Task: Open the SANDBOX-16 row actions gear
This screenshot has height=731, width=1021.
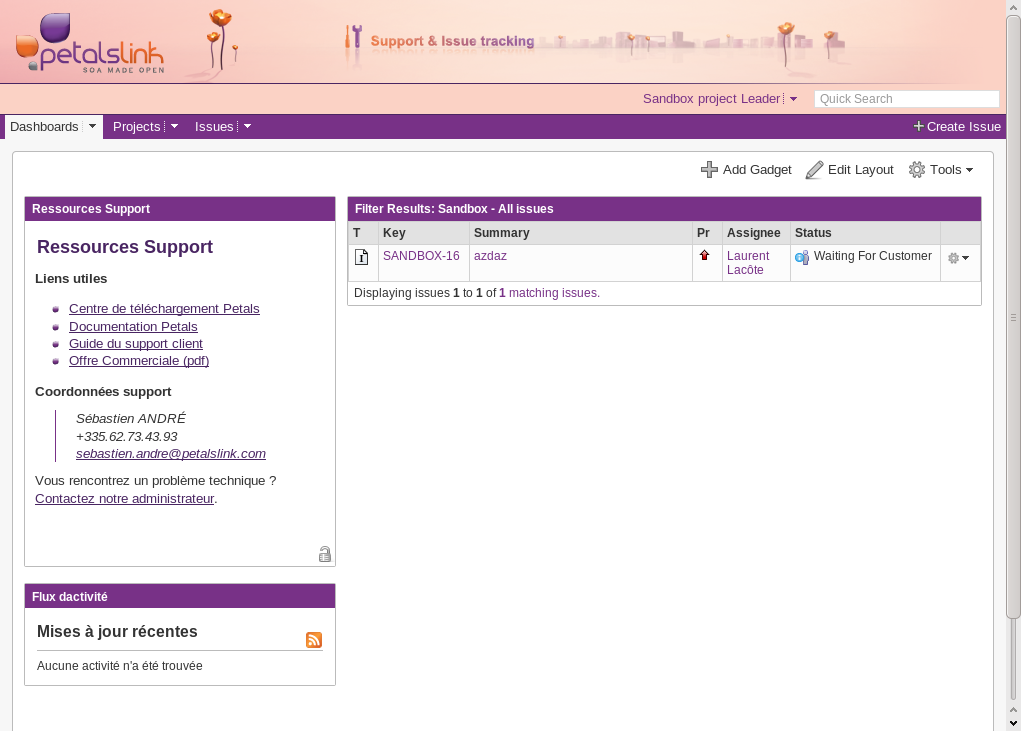Action: click(958, 258)
